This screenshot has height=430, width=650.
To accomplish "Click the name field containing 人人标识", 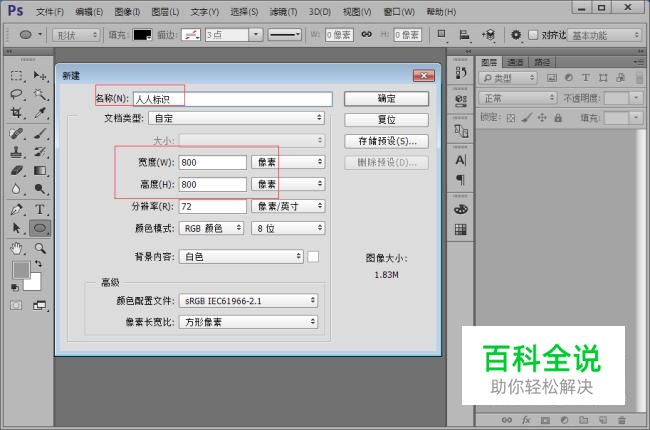I will point(233,99).
